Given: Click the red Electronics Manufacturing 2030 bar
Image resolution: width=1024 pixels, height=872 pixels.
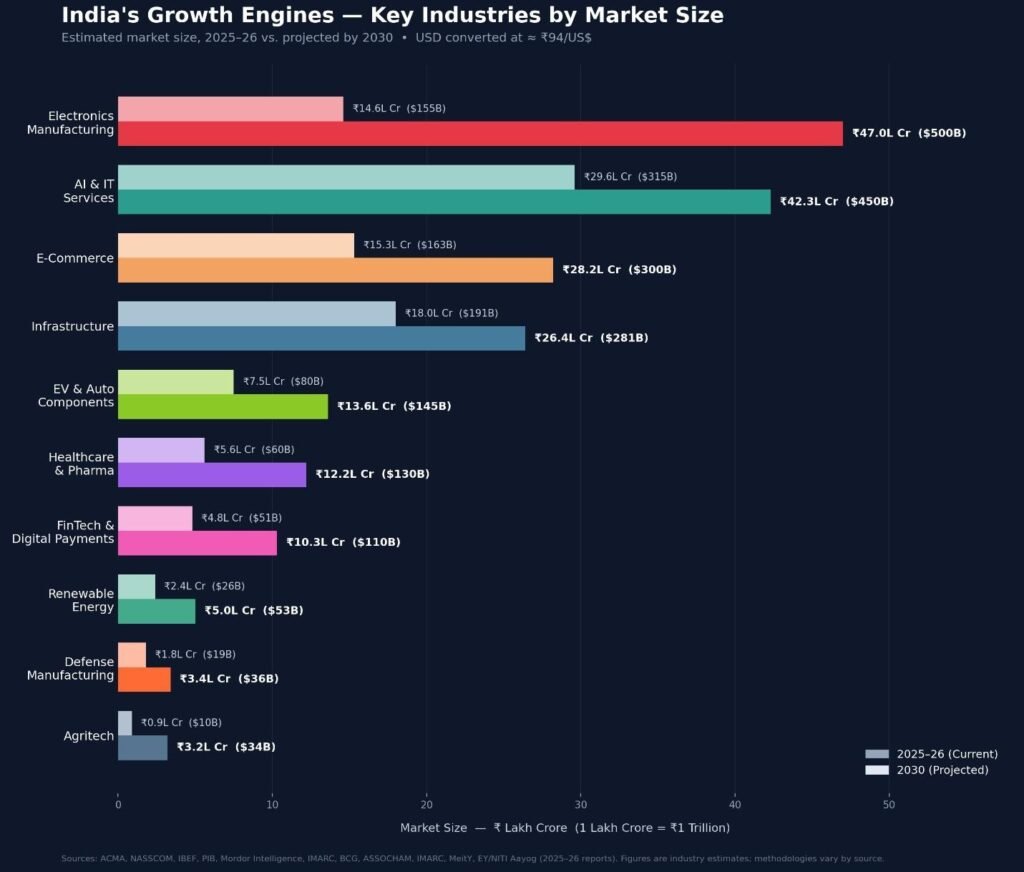Looking at the screenshot, I should [x=480, y=133].
